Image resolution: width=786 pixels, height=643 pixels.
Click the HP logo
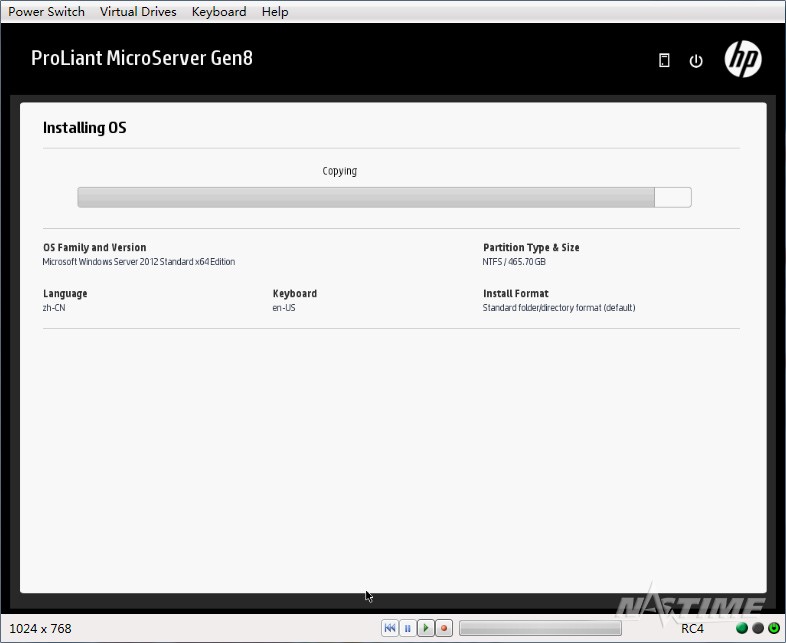pos(743,59)
